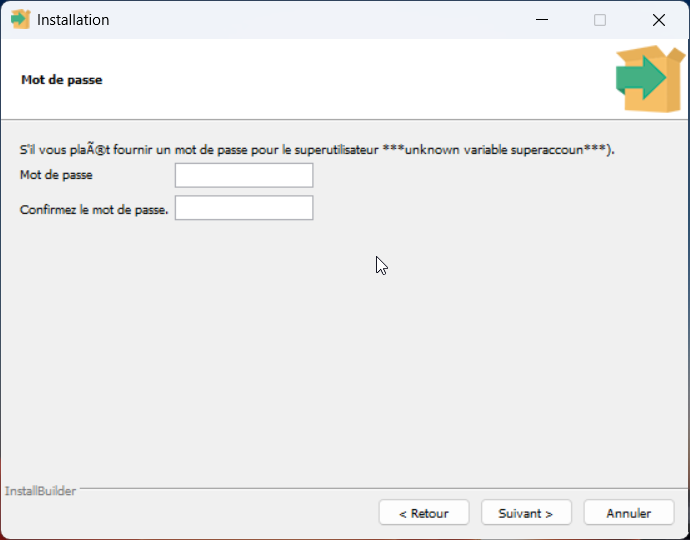Image resolution: width=690 pixels, height=540 pixels.
Task: Cancel installation with Annuler button
Action: (629, 512)
